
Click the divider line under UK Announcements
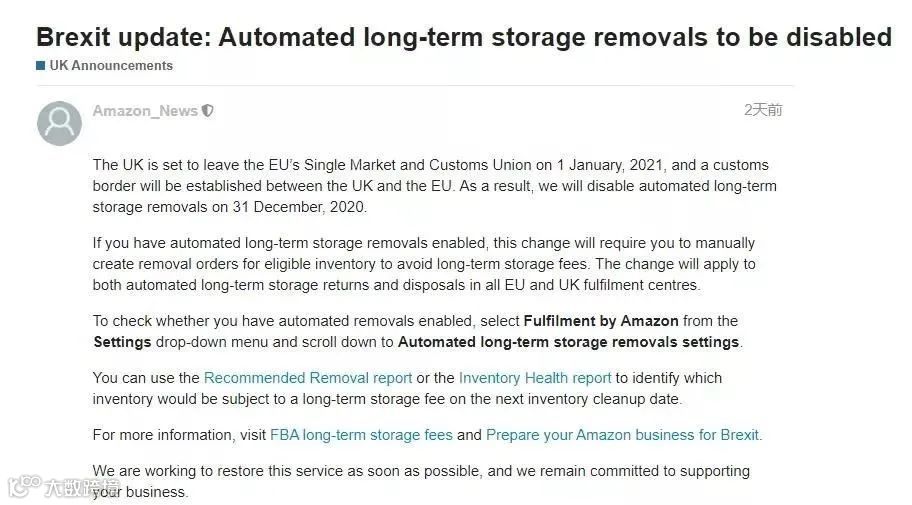coord(415,86)
